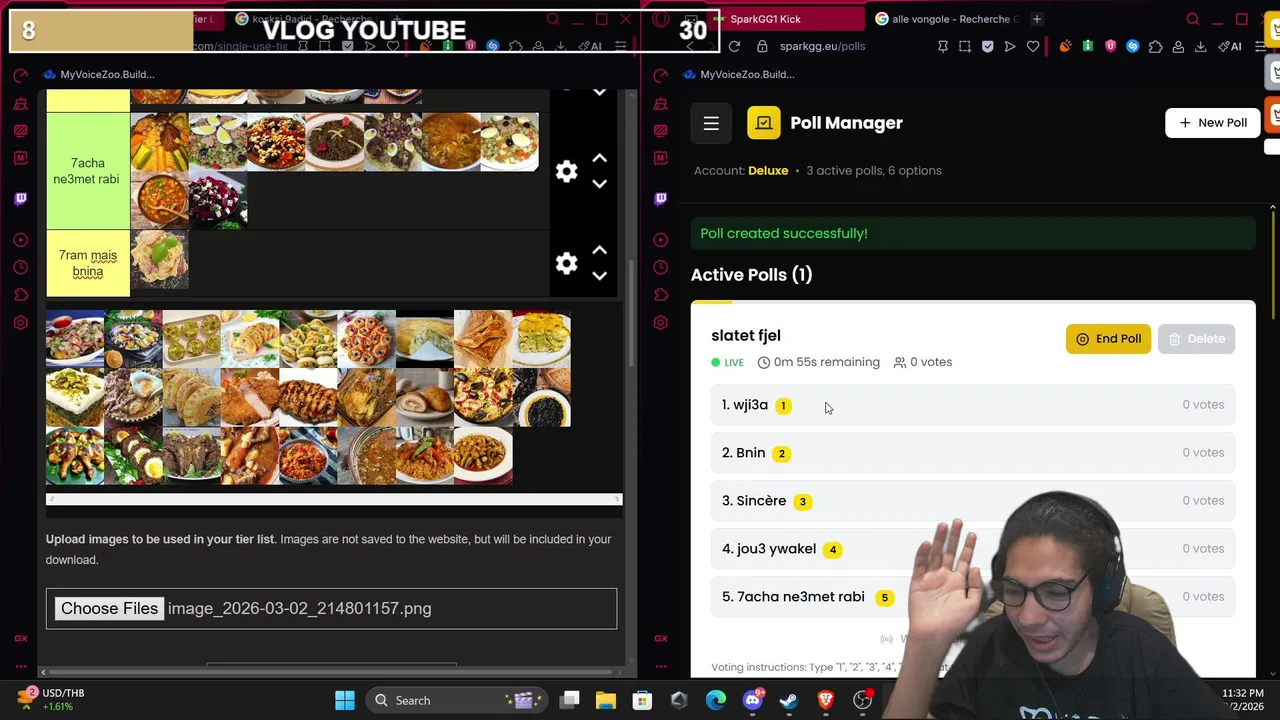Open the settings gear for 7ram mais bnina tier
The image size is (1280, 720).
[x=567, y=263]
